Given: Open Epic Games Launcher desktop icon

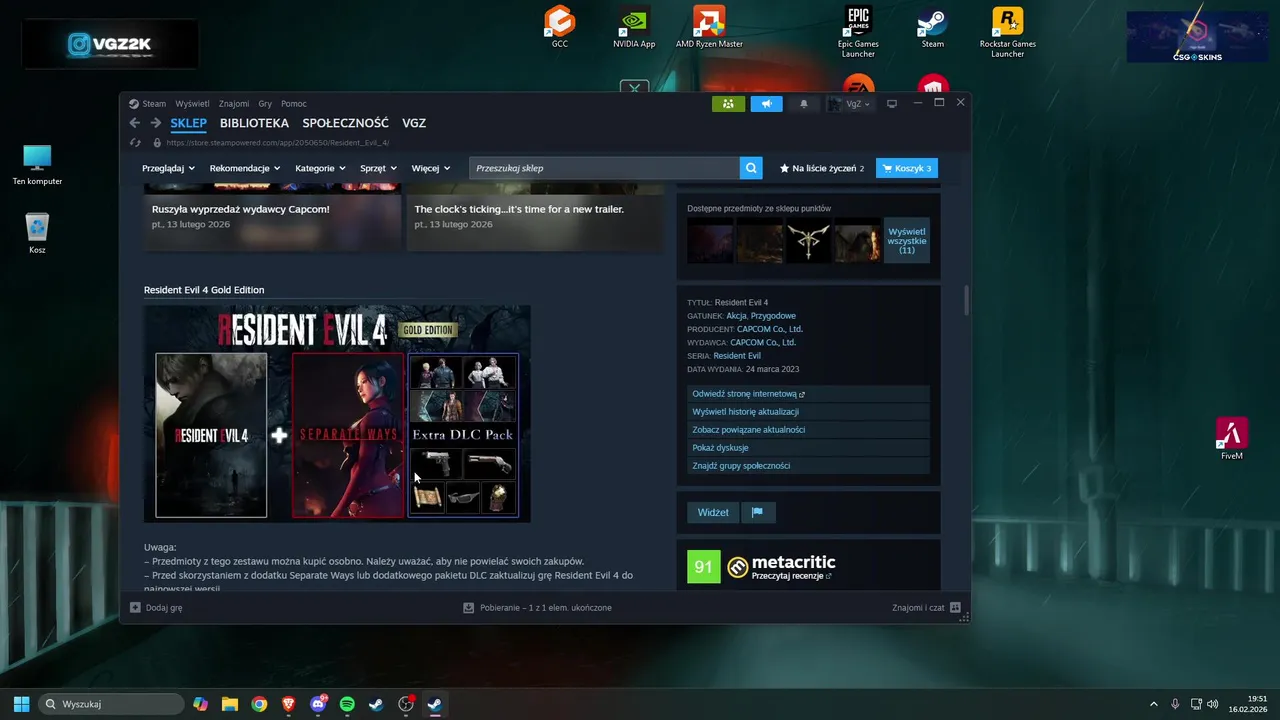Looking at the screenshot, I should tap(858, 32).
